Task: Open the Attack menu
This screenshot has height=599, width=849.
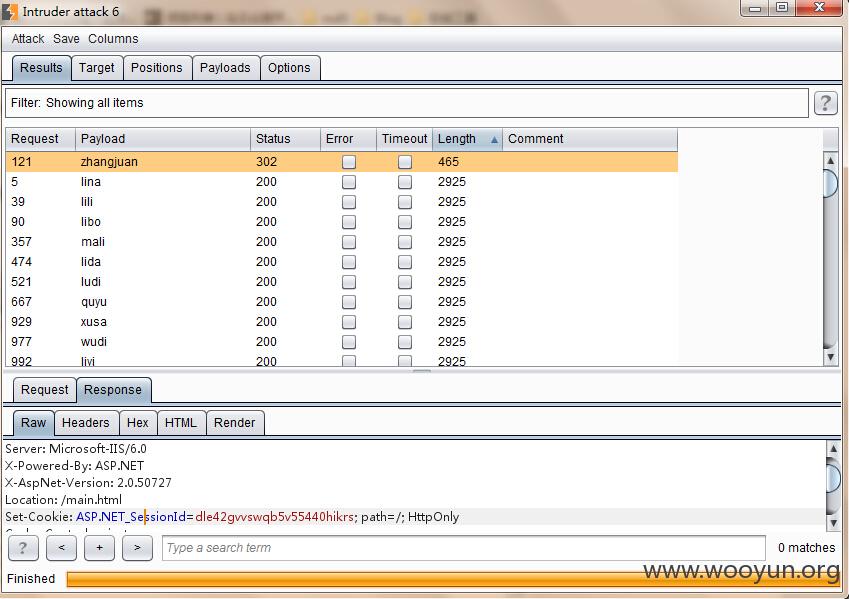Action: coord(28,39)
